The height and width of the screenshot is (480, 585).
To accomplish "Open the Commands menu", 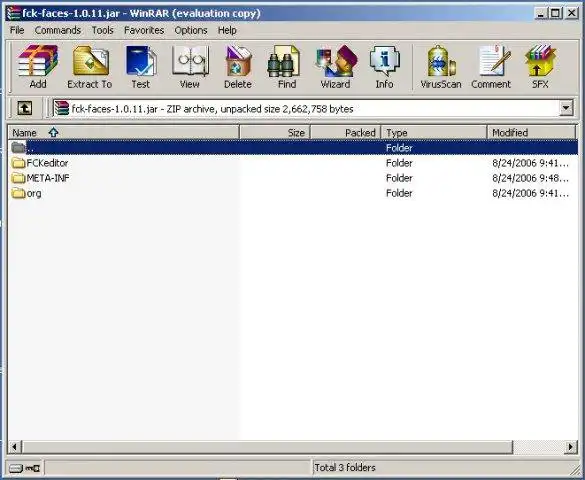I will coord(58,30).
